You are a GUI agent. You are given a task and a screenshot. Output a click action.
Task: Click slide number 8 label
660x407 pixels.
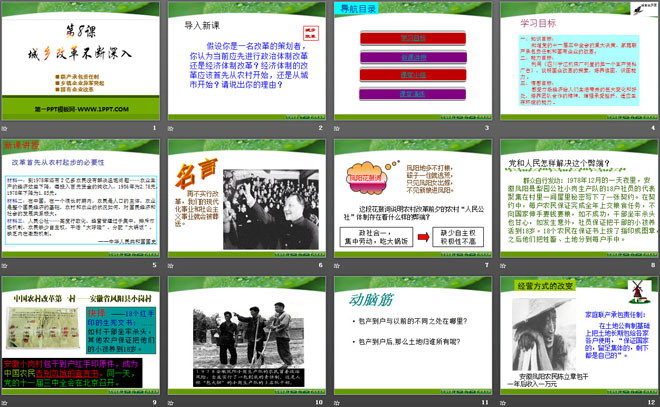point(653,265)
